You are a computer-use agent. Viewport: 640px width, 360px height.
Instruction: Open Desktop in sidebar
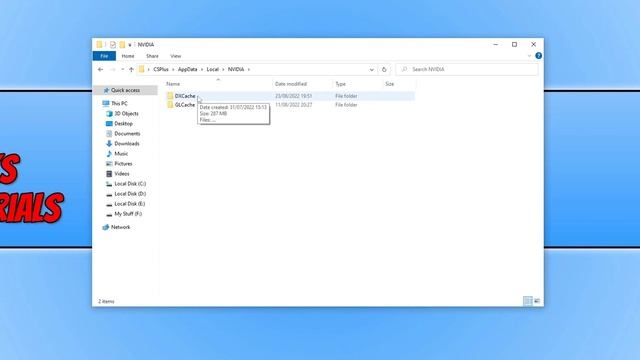pyautogui.click(x=123, y=124)
